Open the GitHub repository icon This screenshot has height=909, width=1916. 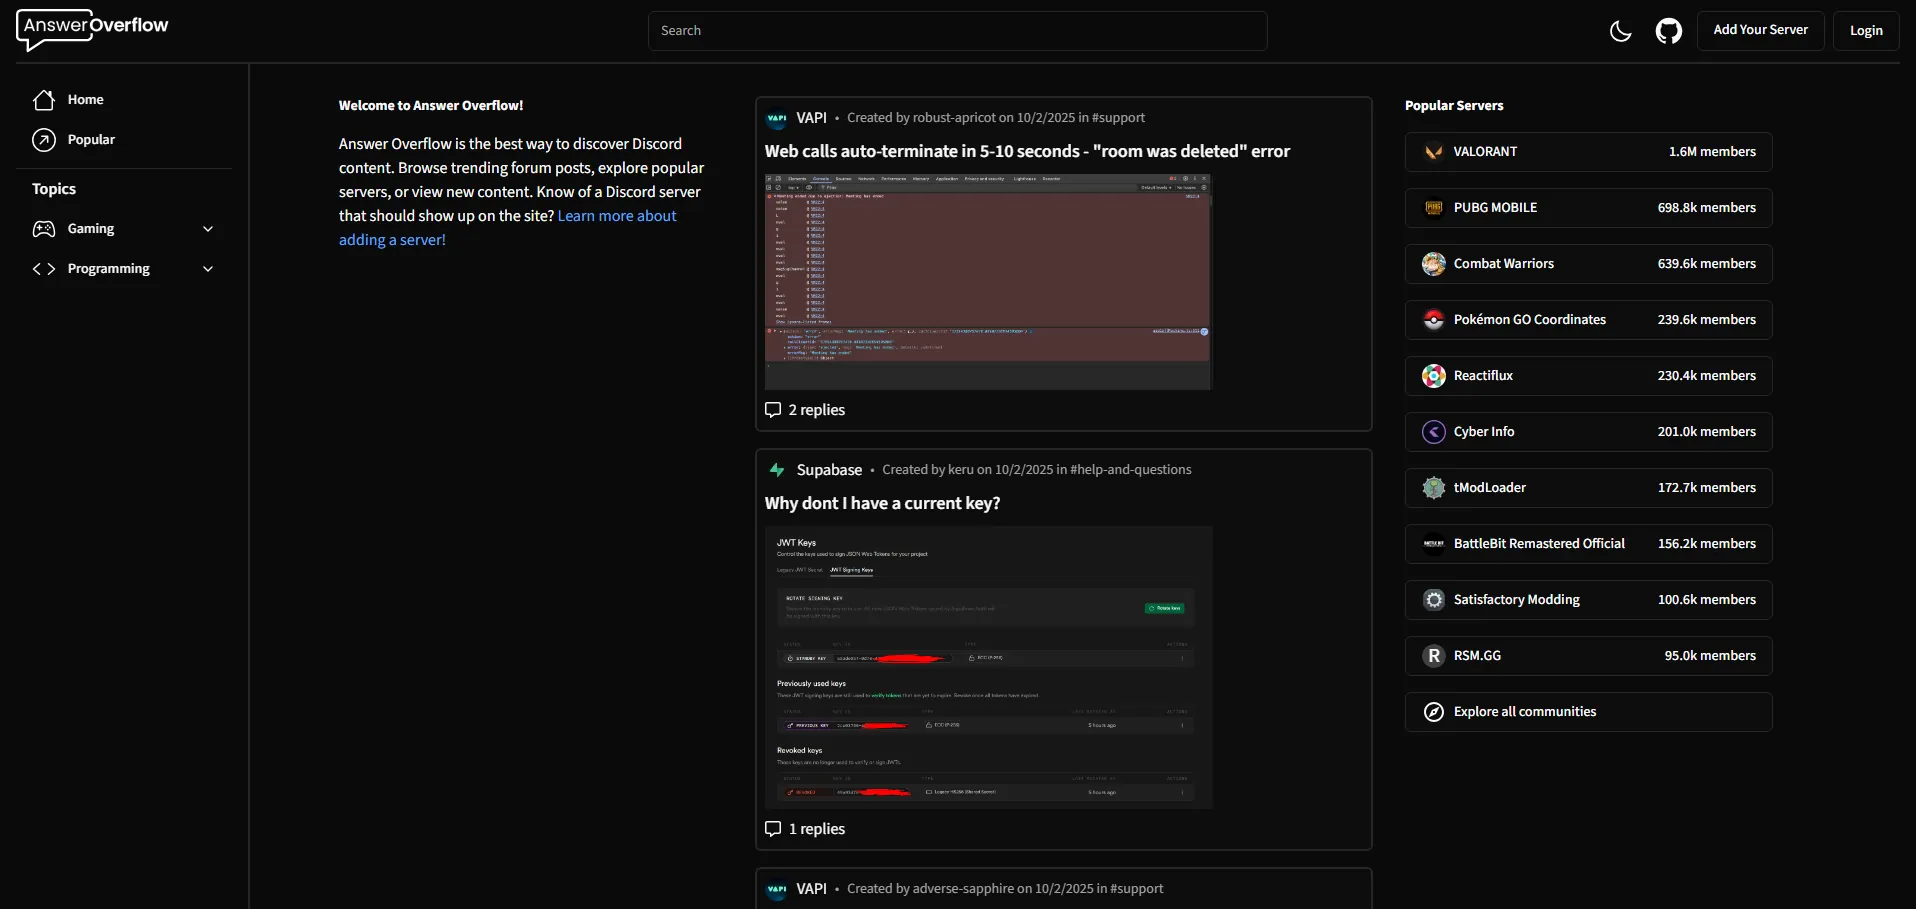click(1668, 31)
